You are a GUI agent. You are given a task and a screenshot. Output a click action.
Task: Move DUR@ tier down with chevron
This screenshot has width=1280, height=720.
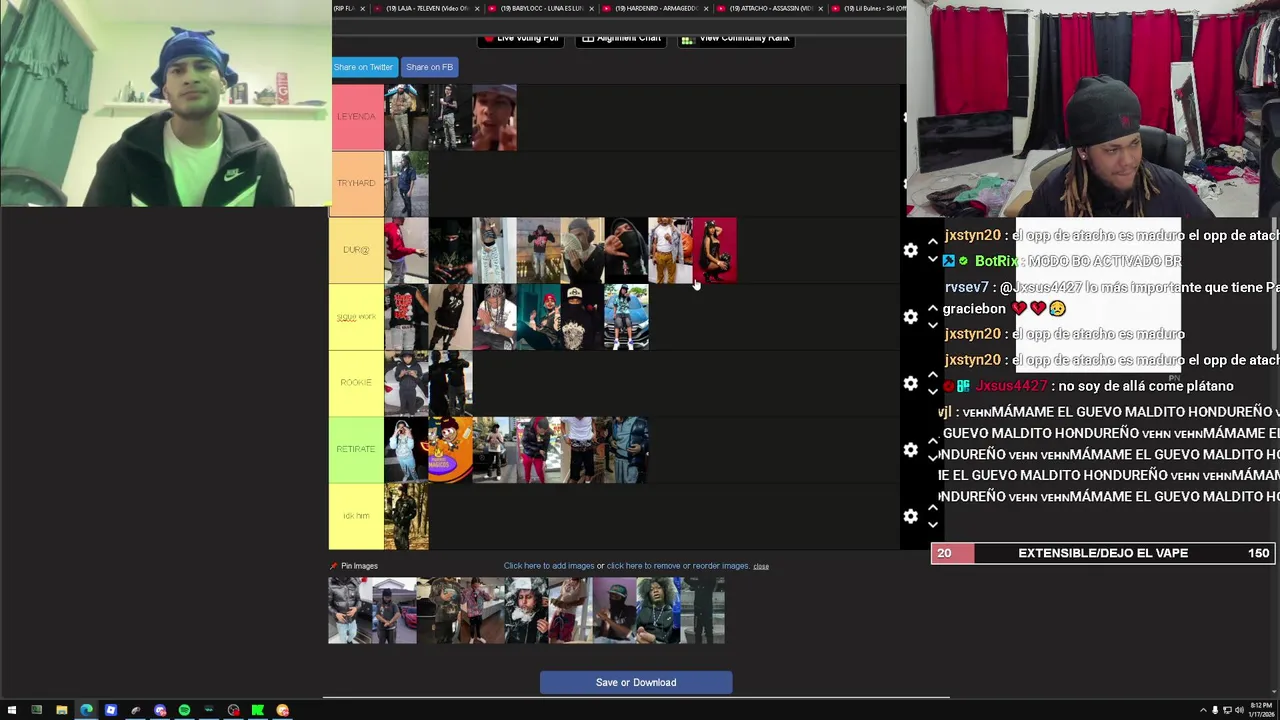coord(932,259)
